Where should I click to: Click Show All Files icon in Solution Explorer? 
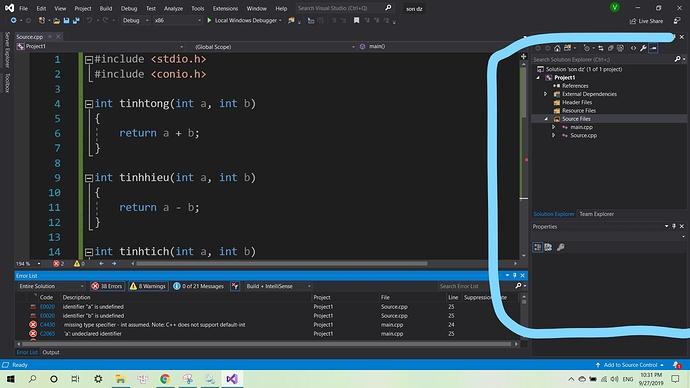[620, 48]
